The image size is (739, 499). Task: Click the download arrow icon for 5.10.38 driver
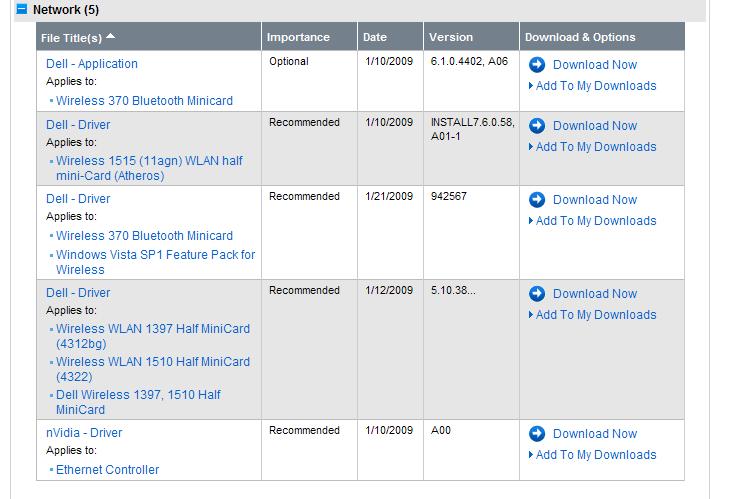(x=537, y=294)
